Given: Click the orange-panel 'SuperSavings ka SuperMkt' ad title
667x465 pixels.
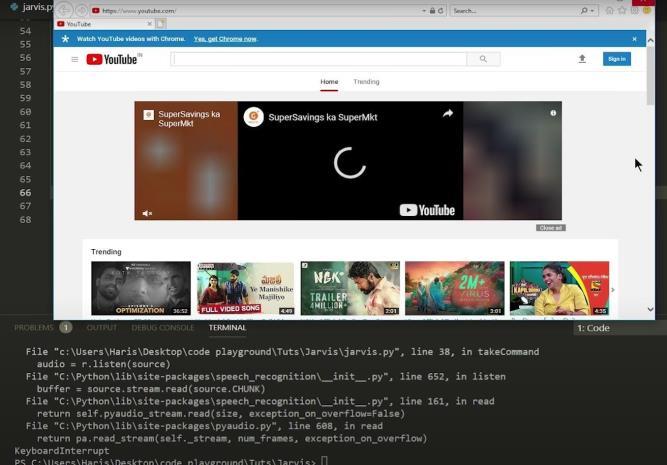Looking at the screenshot, I should (189, 119).
